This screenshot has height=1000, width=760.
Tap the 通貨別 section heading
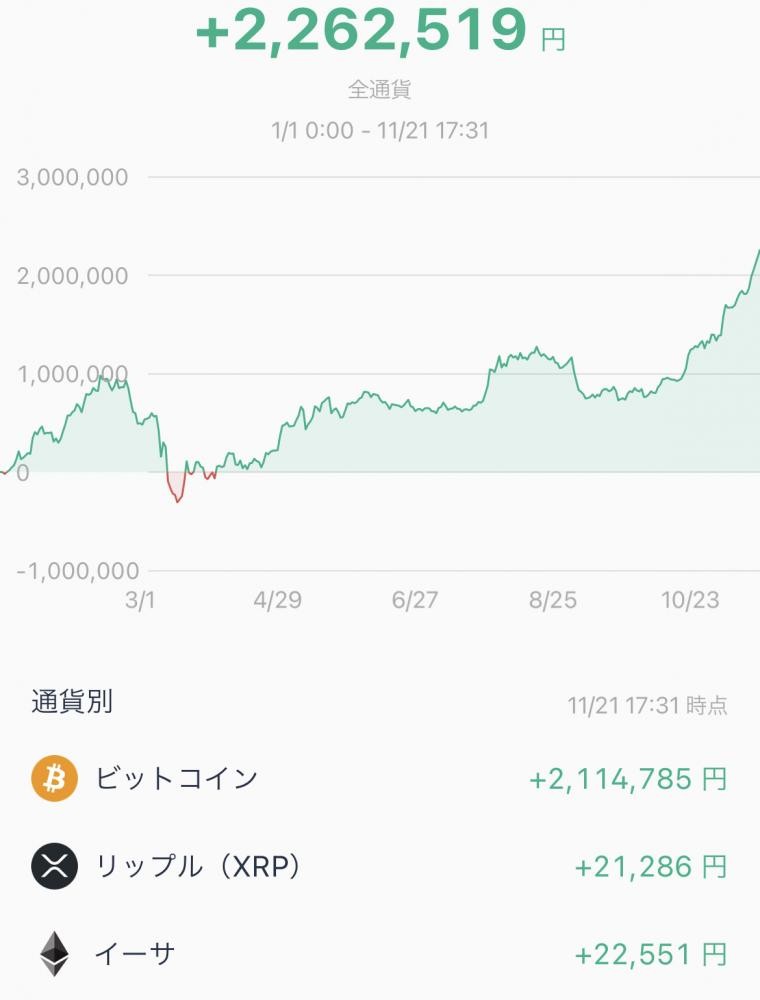pyautogui.click(x=72, y=702)
